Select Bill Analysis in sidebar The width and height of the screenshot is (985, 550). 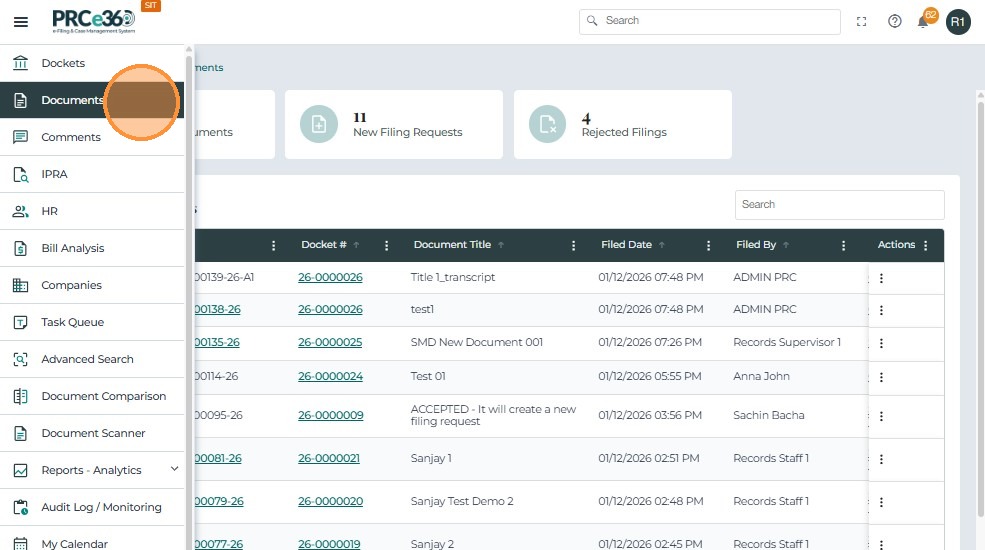pyautogui.click(x=72, y=248)
